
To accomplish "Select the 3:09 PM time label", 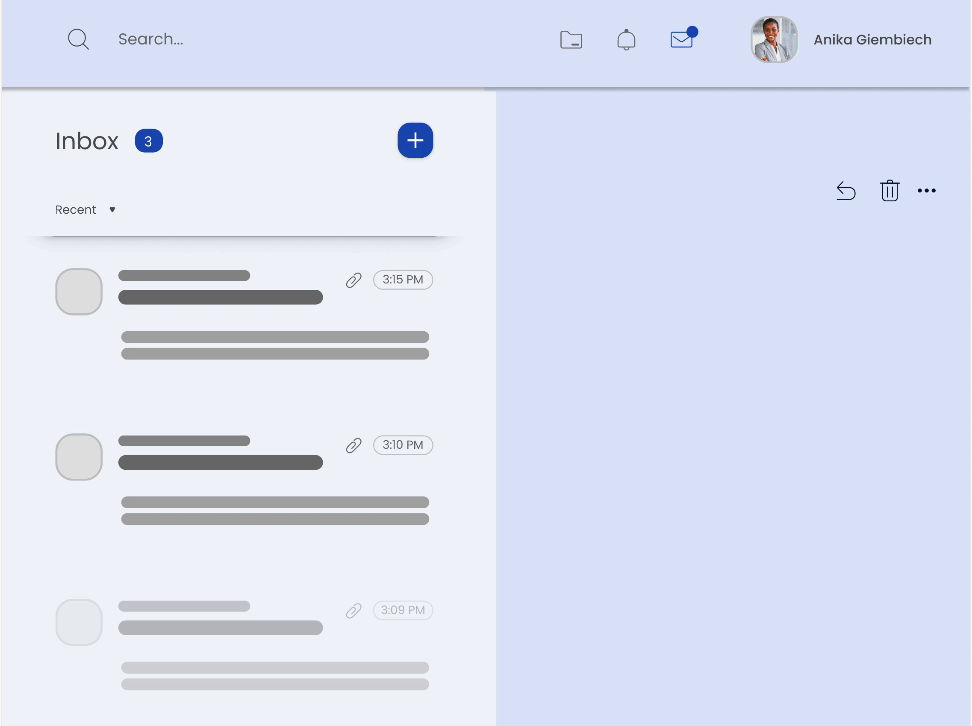I will (x=403, y=610).
